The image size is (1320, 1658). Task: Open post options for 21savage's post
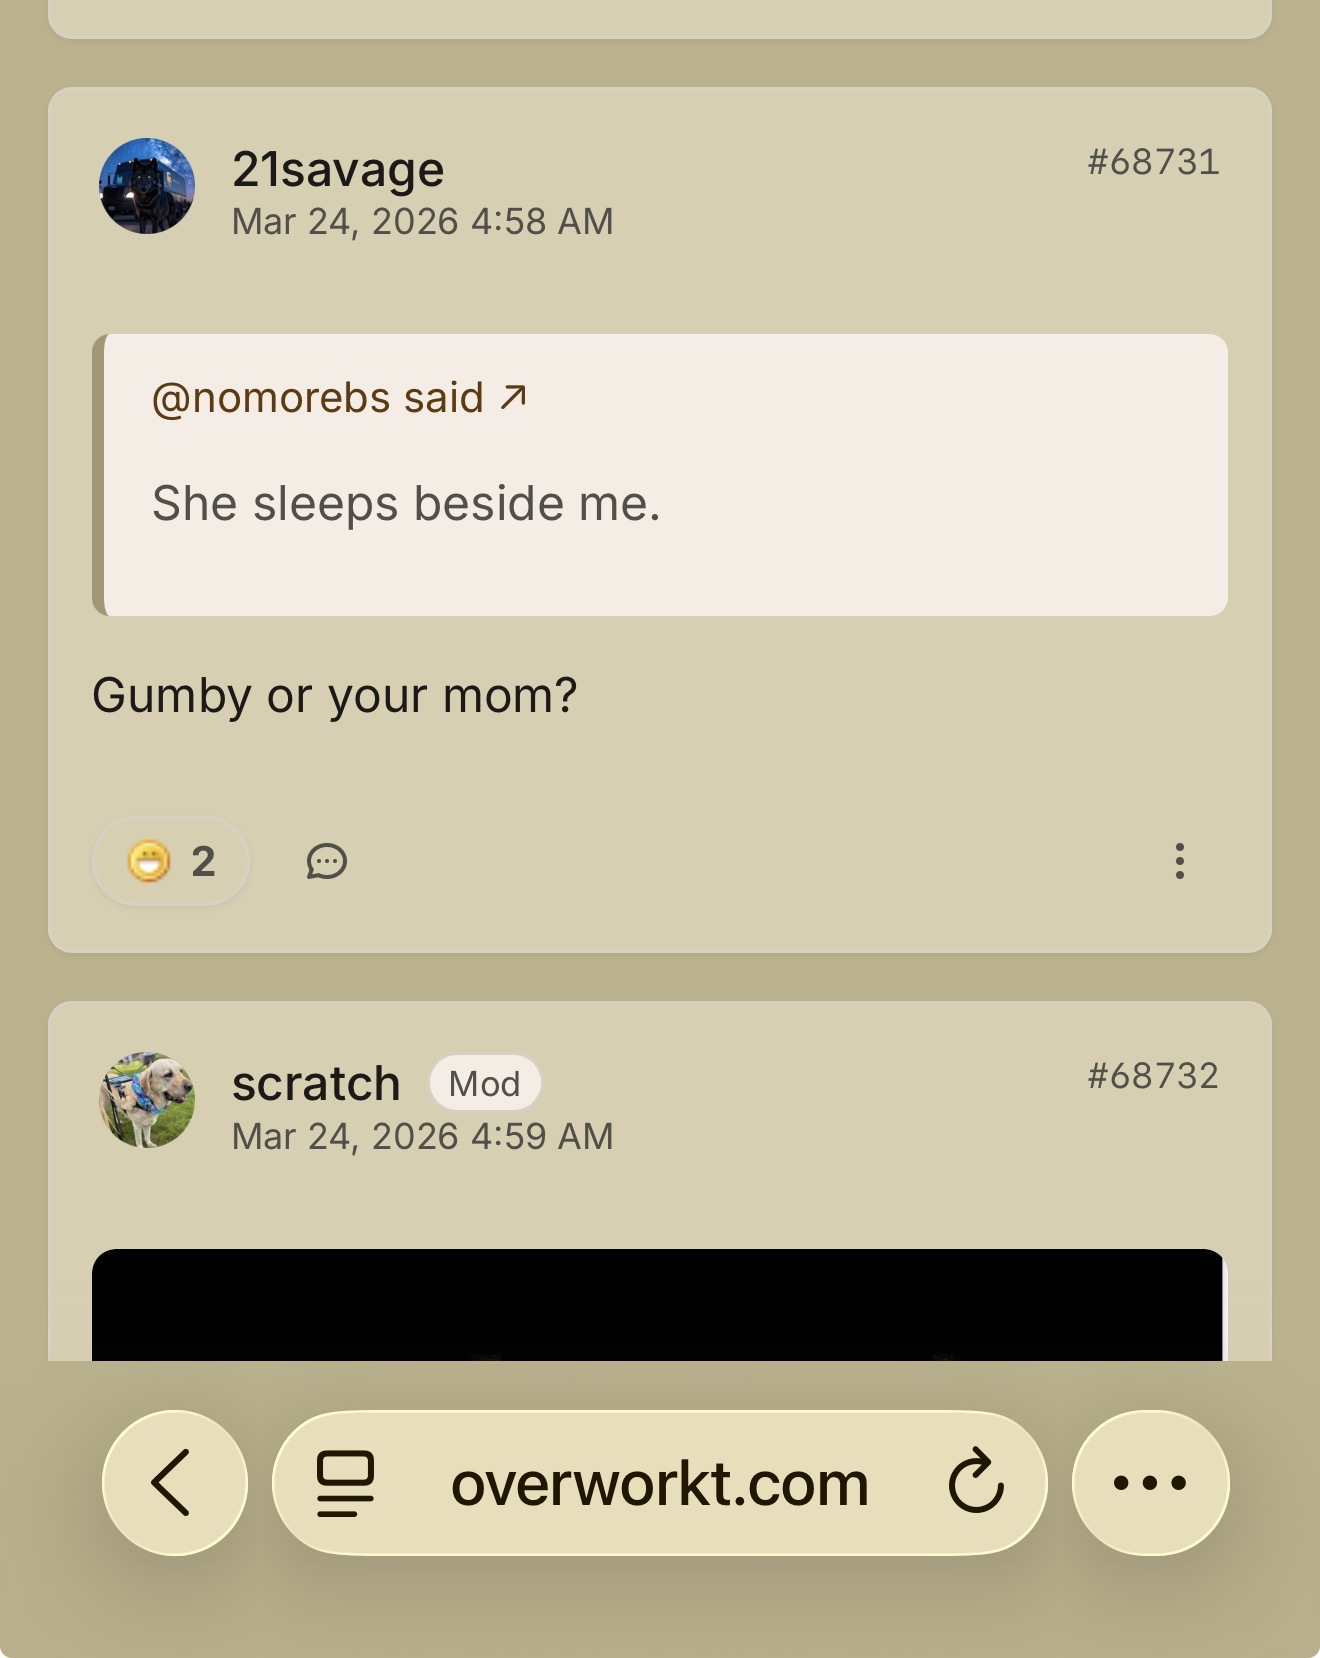1180,861
